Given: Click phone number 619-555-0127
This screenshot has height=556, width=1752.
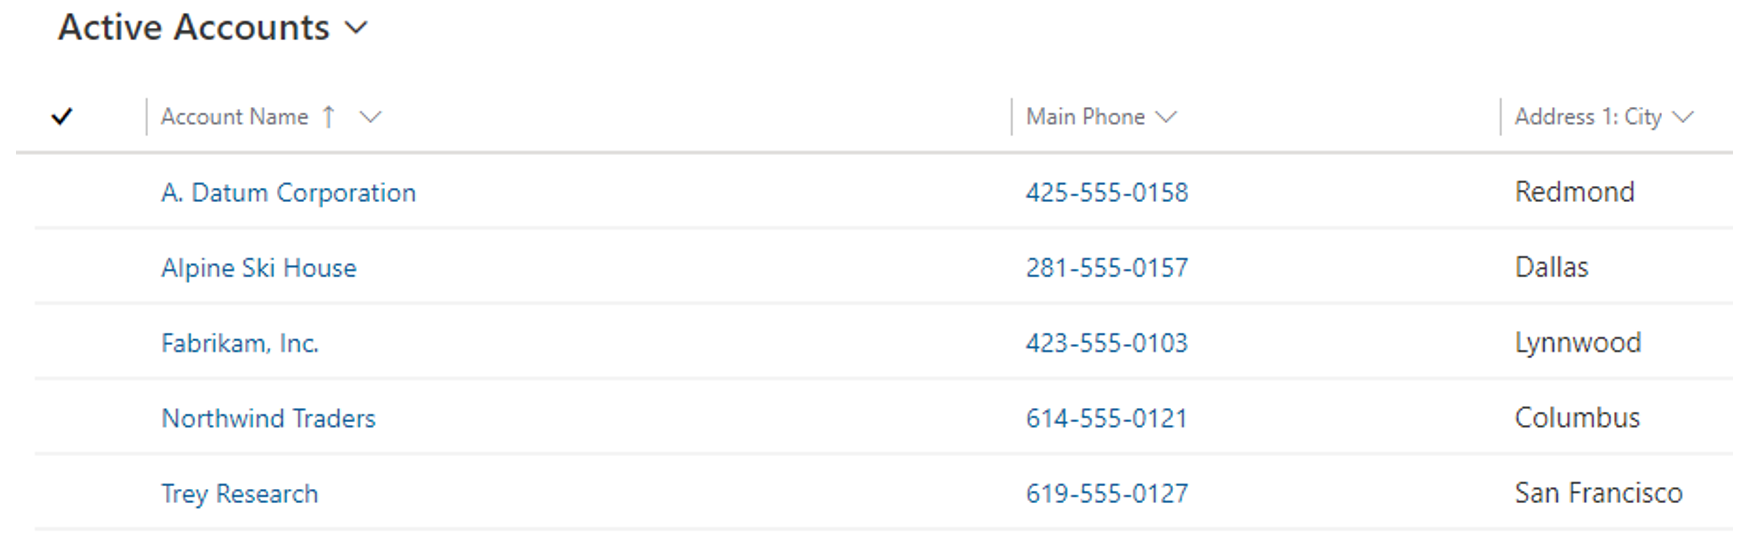Looking at the screenshot, I should coord(1107,494).
